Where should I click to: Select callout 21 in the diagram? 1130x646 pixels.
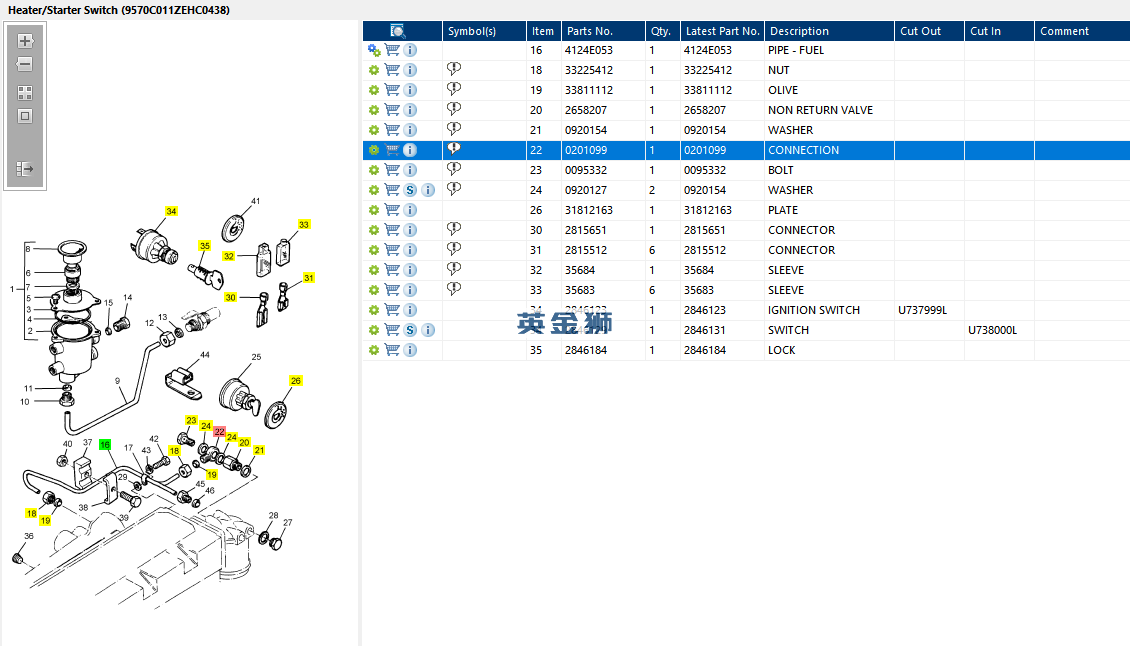point(259,450)
